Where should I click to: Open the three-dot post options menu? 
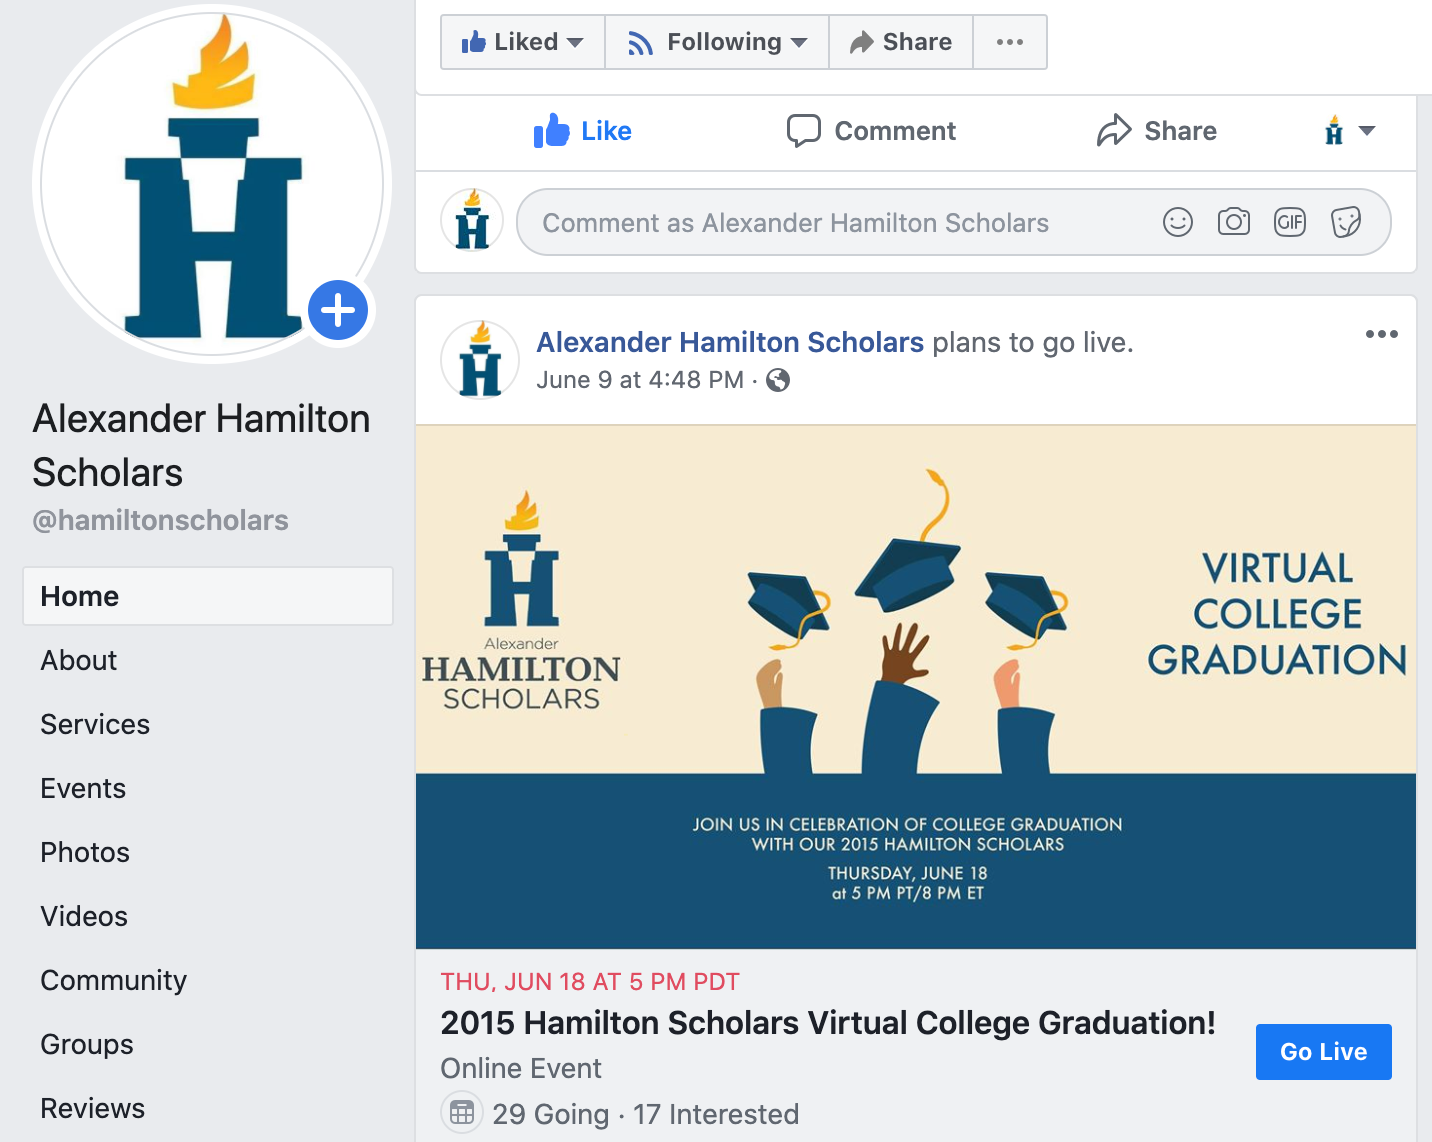click(1381, 335)
